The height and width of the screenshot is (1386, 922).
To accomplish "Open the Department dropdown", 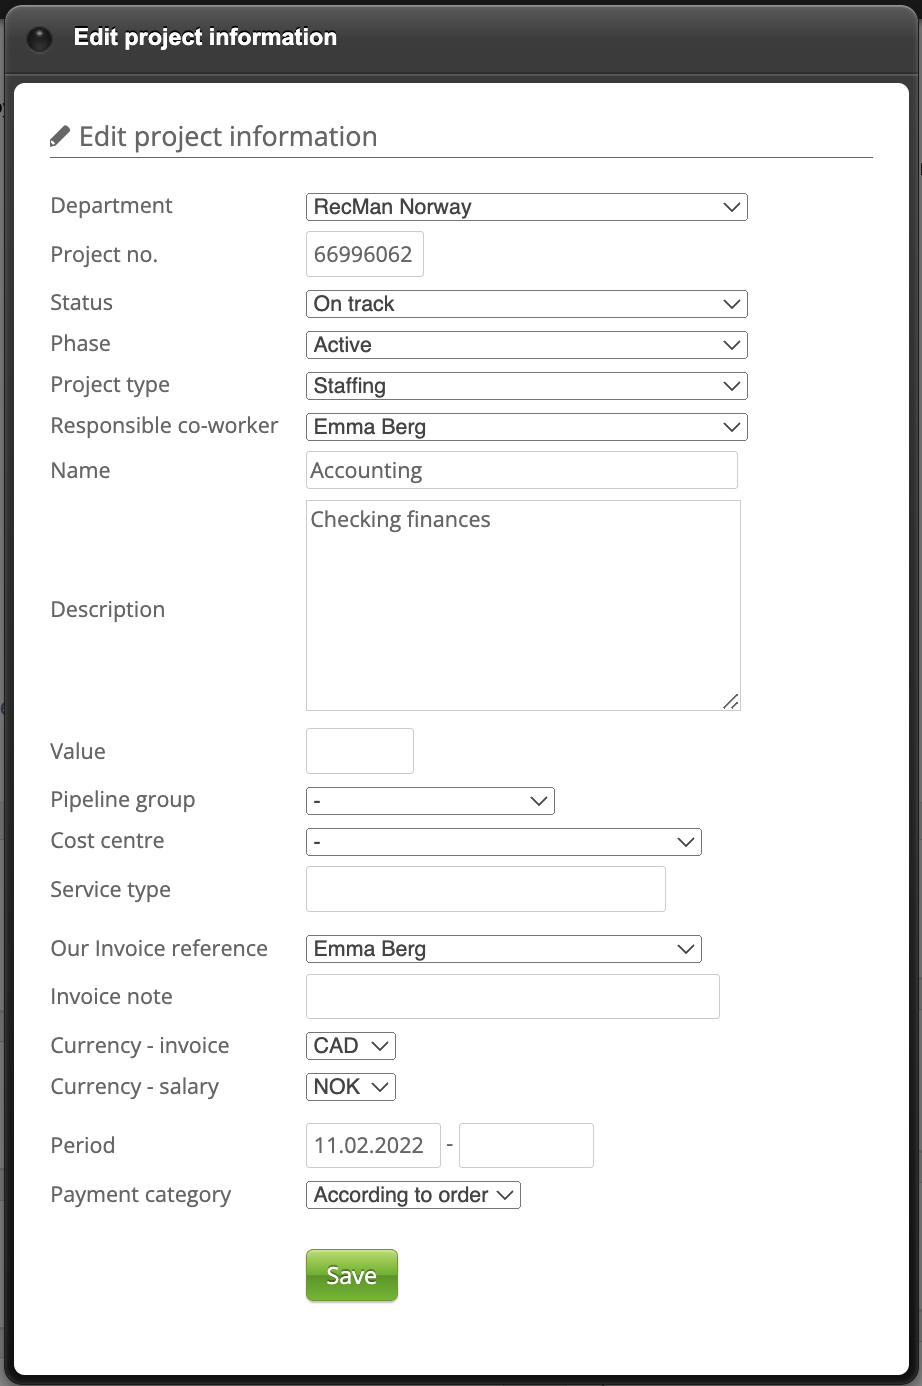I will 526,207.
